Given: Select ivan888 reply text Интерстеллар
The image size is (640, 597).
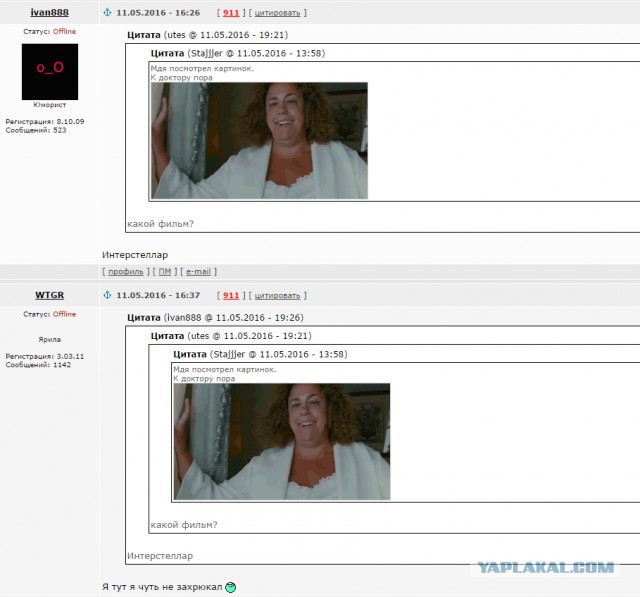Looking at the screenshot, I should (135, 255).
